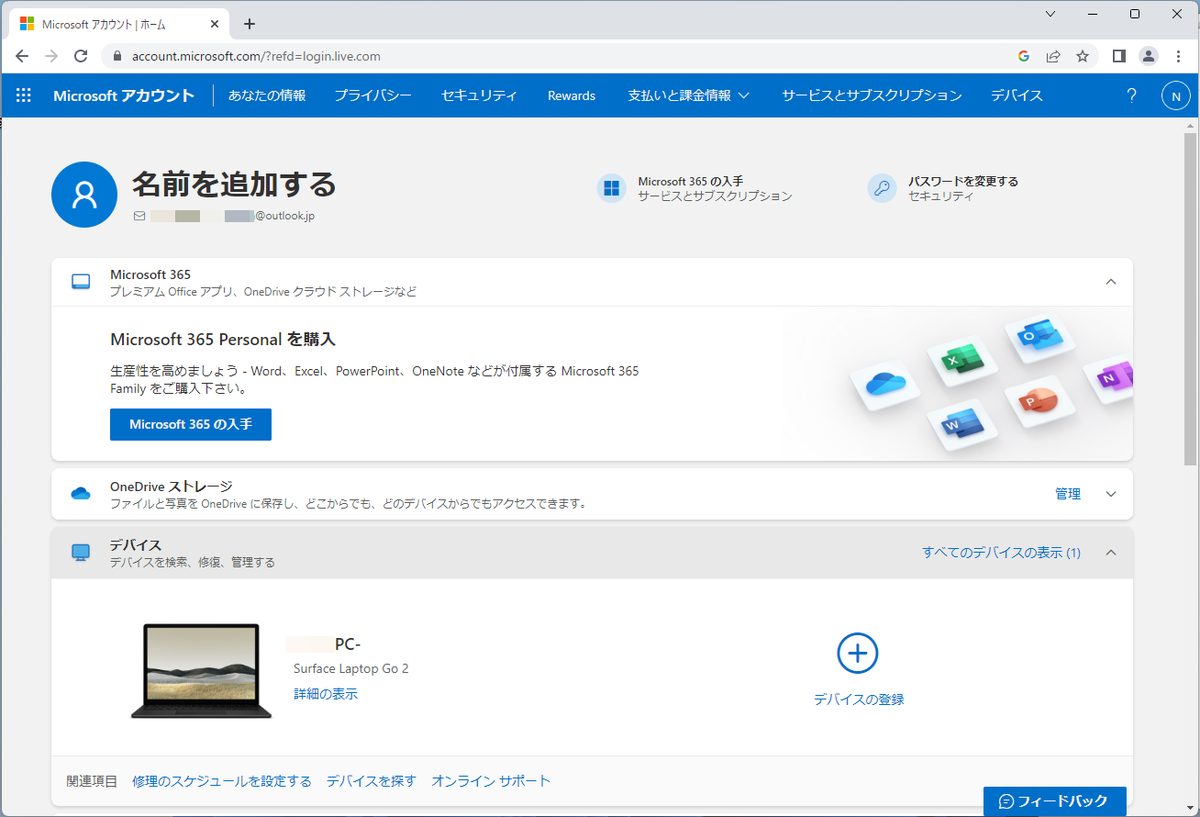The height and width of the screenshot is (817, 1200).
Task: Expand the OneDrive ストレージ section chevron
Action: 1111,494
